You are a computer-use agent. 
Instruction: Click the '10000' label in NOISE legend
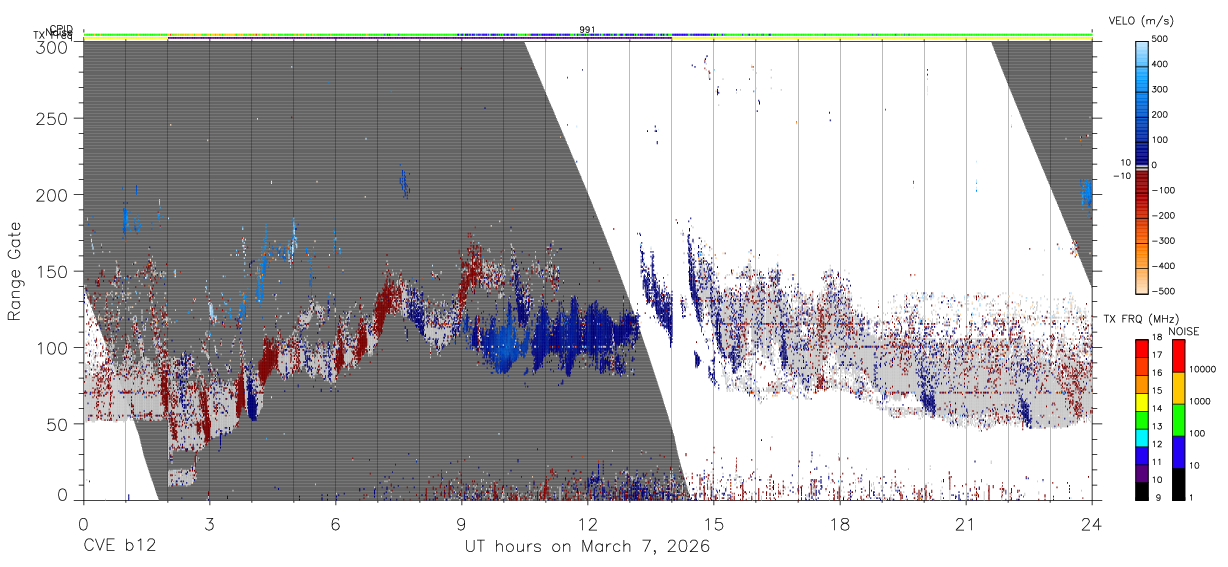pyautogui.click(x=1203, y=369)
